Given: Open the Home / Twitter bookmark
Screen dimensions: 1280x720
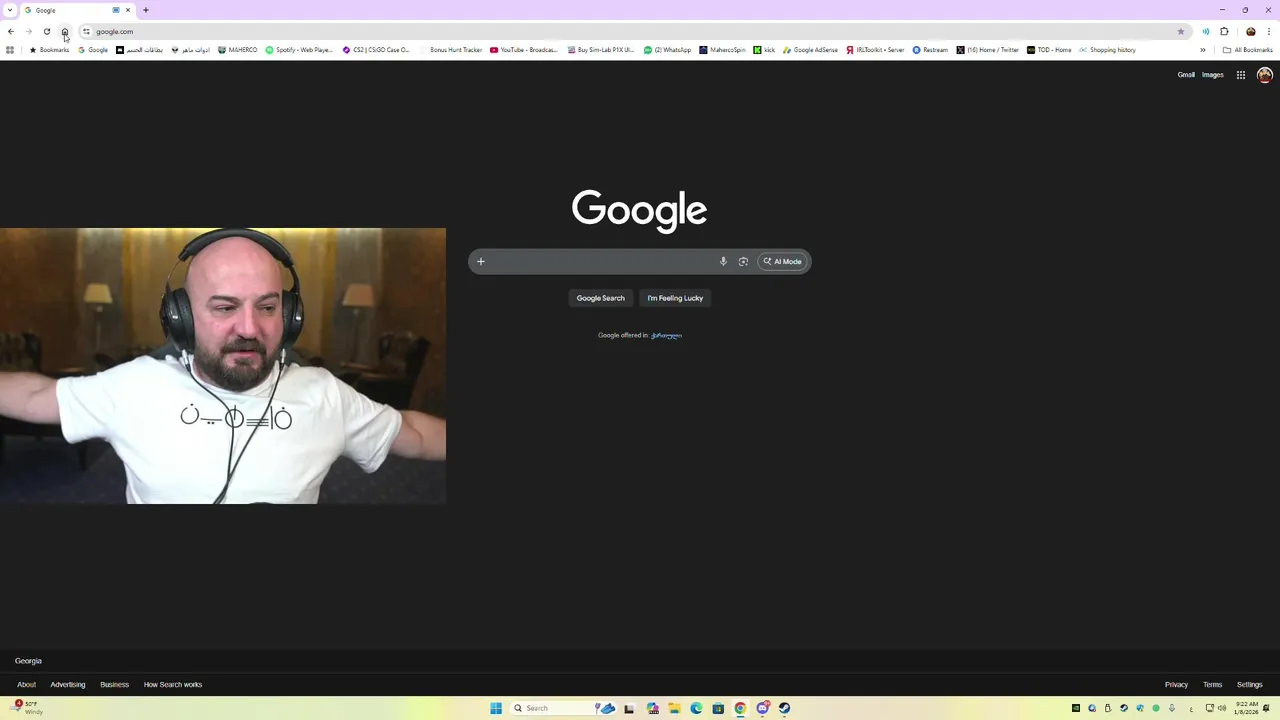Looking at the screenshot, I should pyautogui.click(x=987, y=50).
